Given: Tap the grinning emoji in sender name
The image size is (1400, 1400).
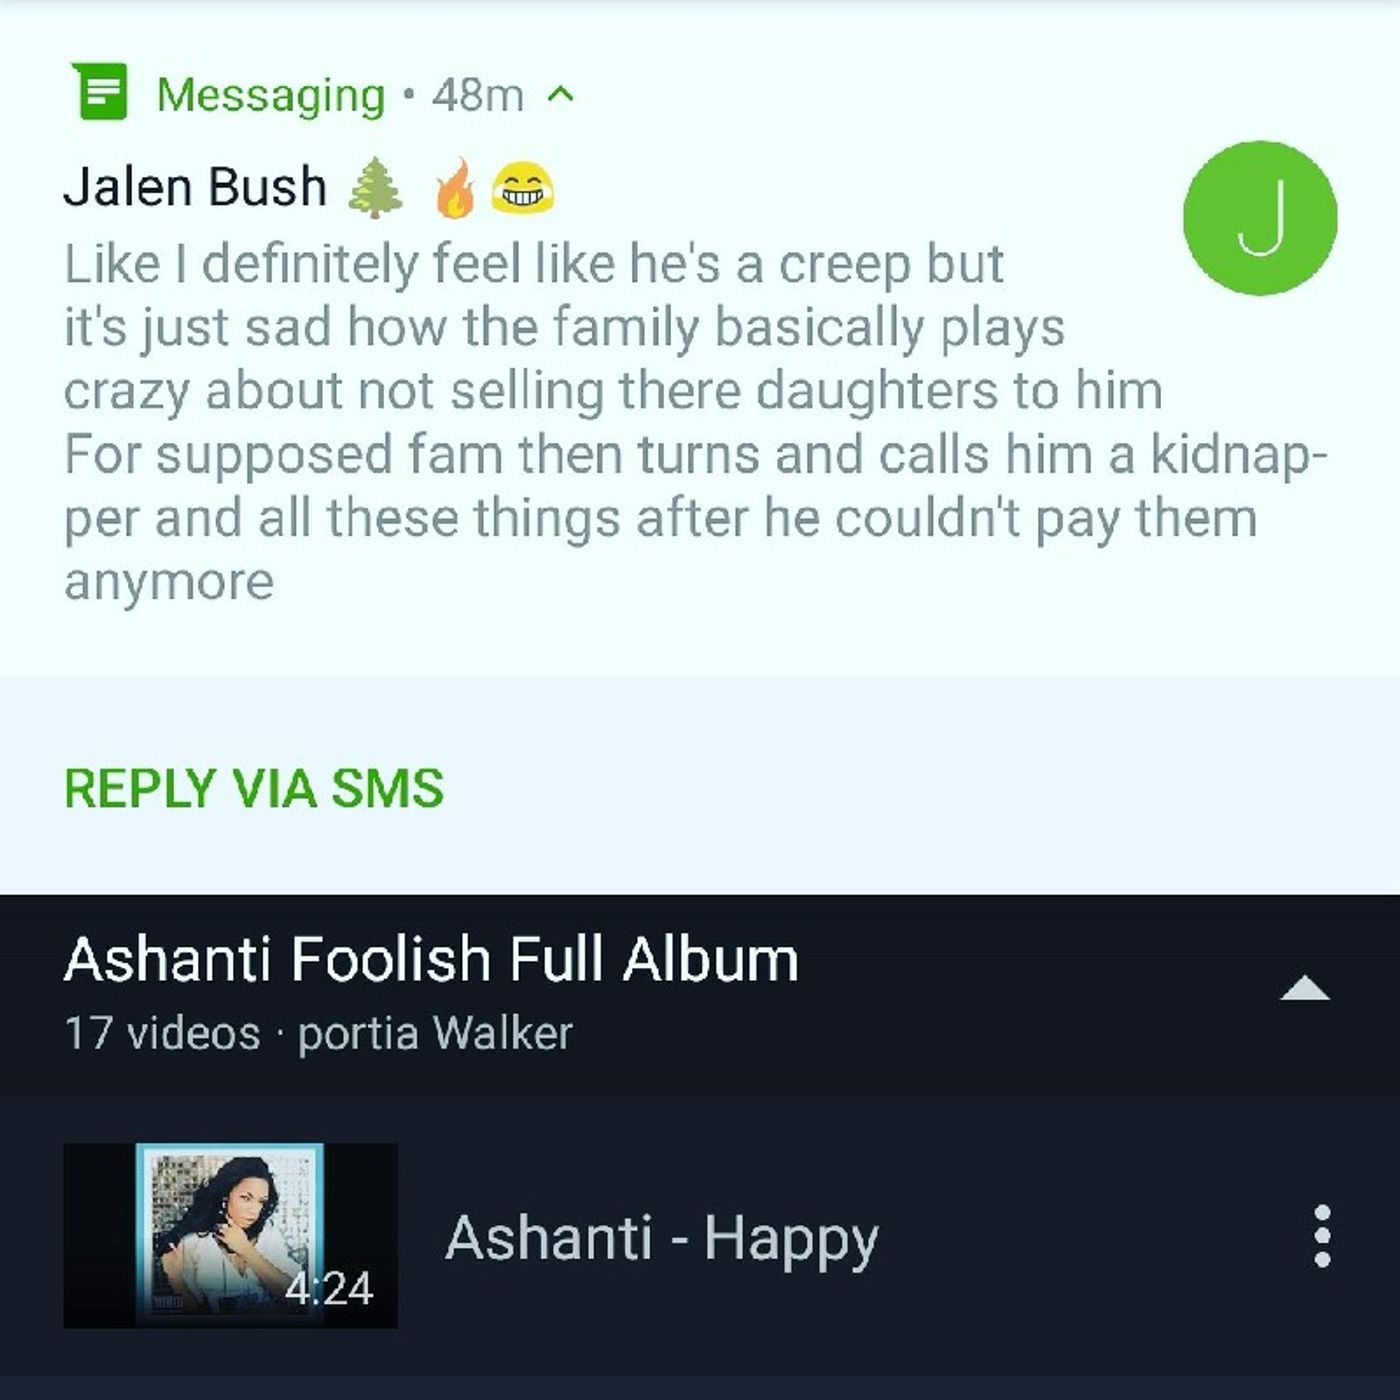Looking at the screenshot, I should tap(523, 189).
